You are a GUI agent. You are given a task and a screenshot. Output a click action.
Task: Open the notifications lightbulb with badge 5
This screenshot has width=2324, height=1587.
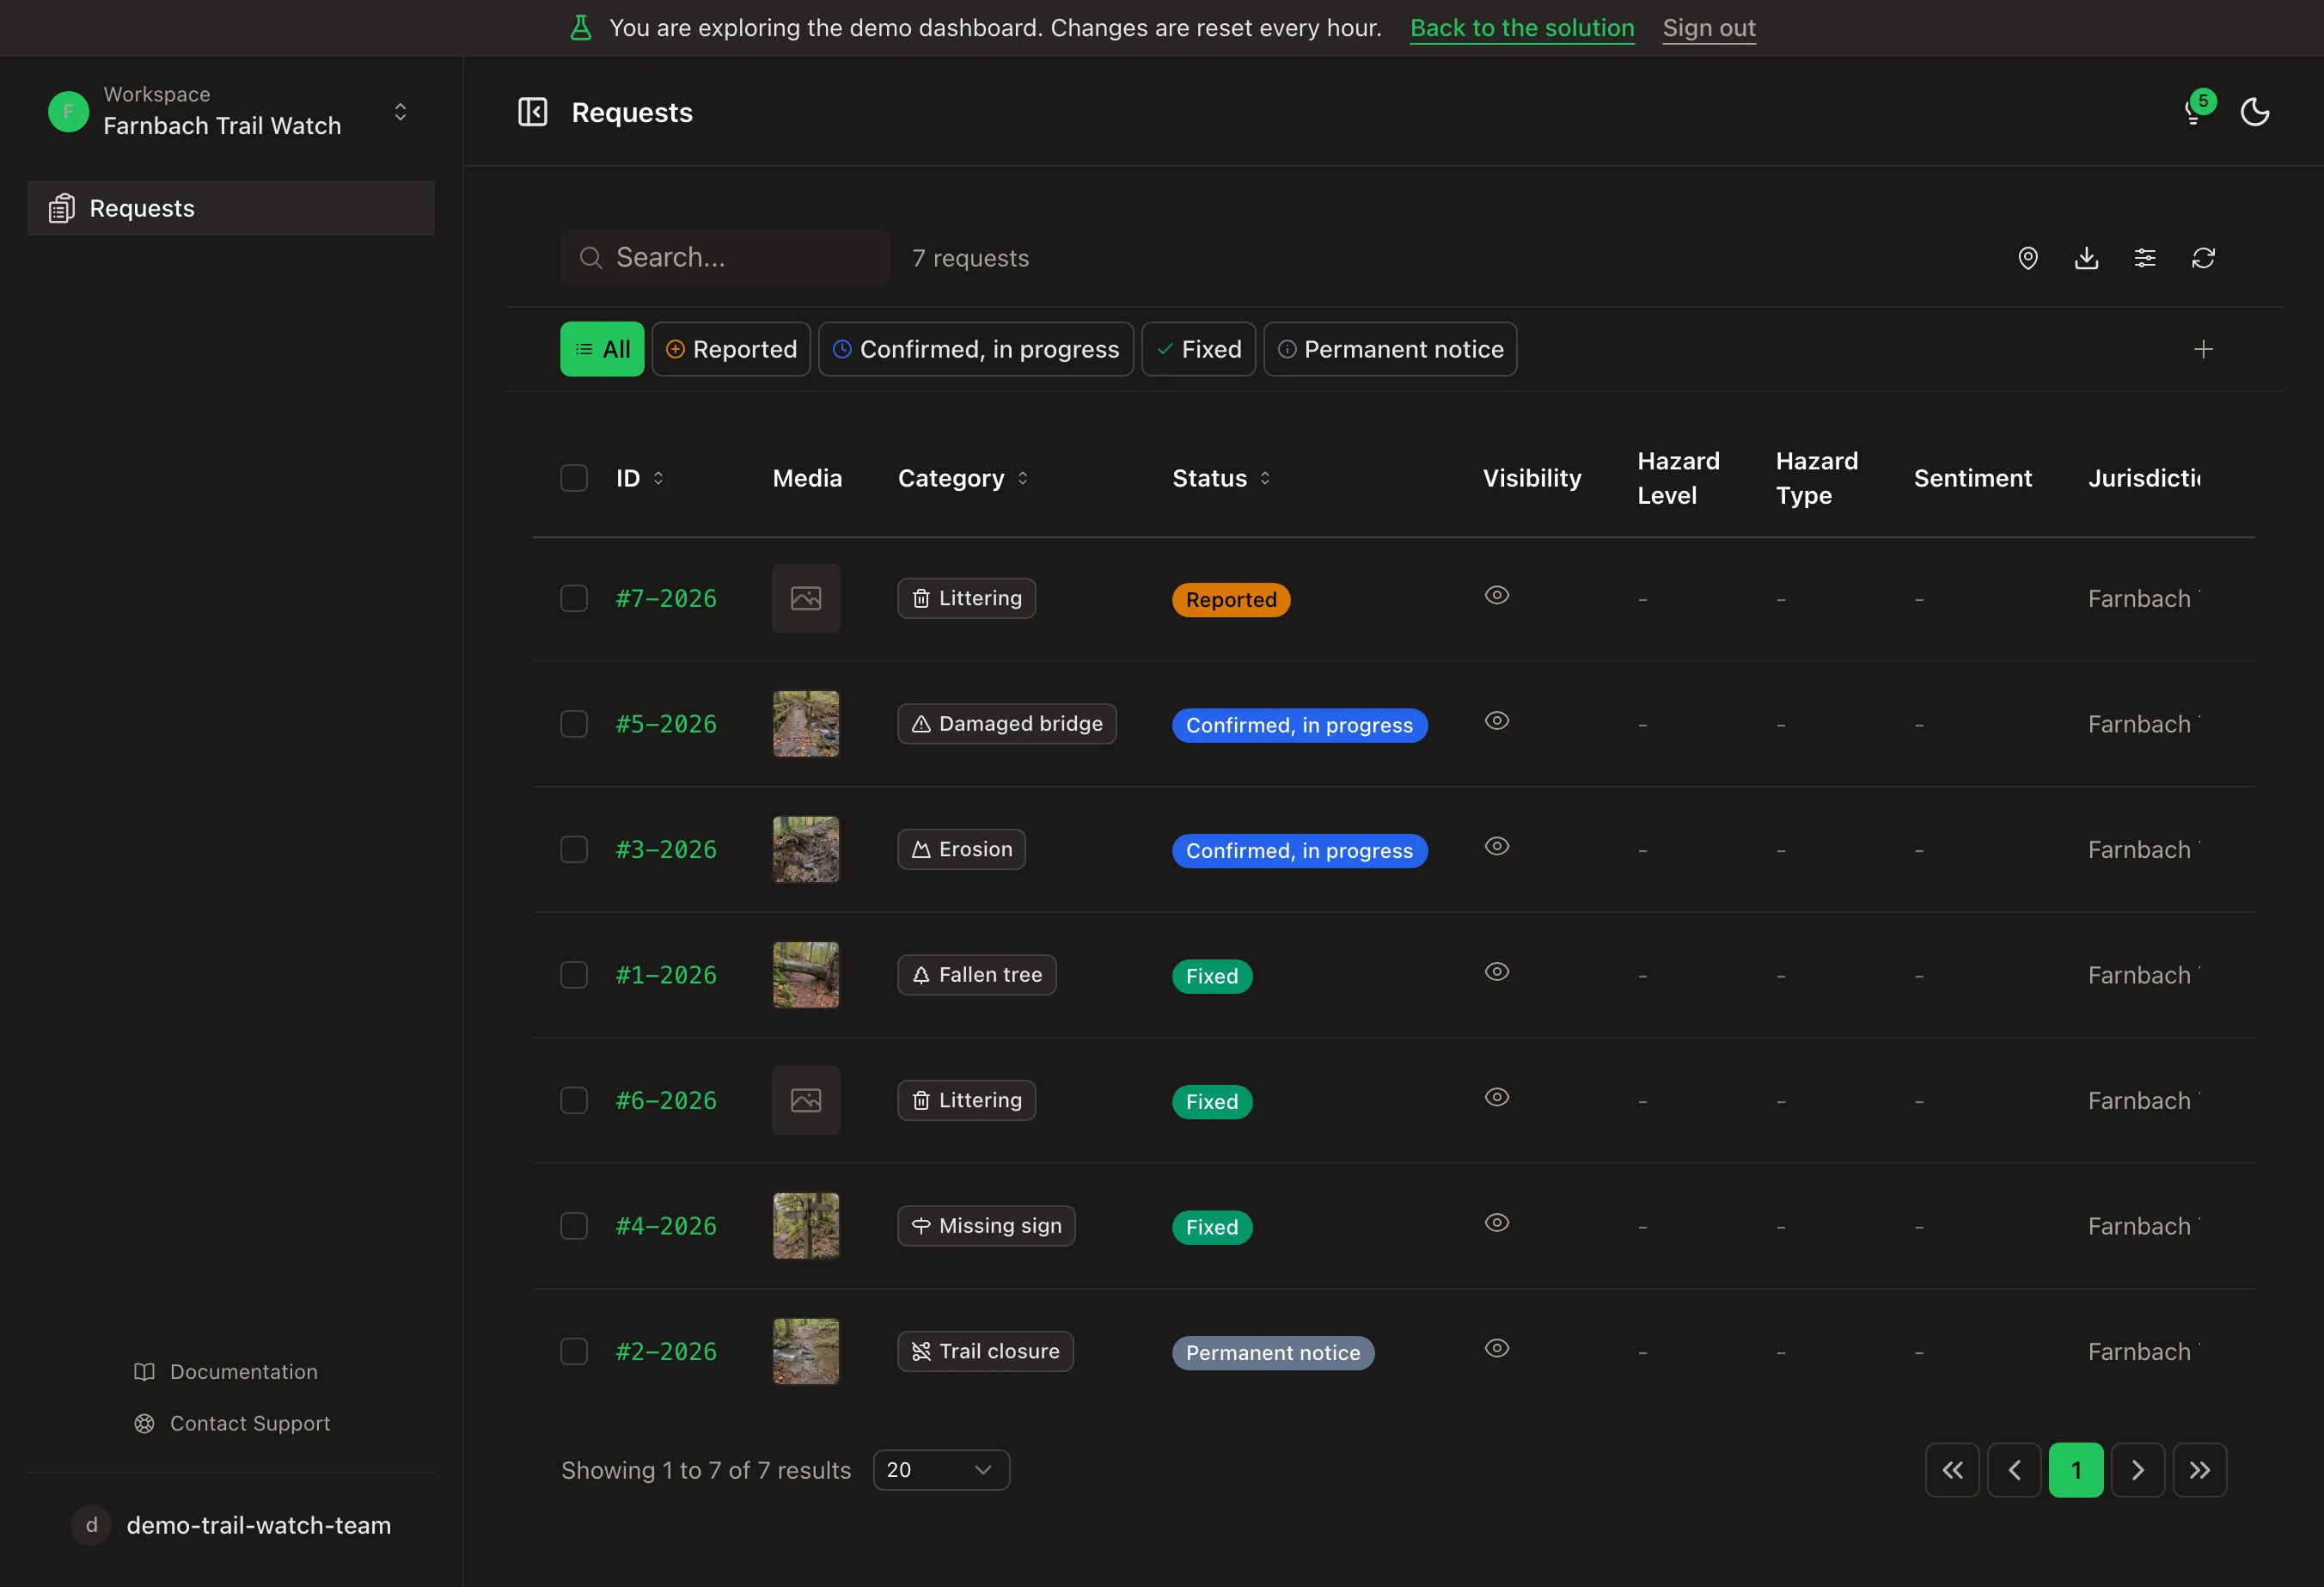pos(2197,110)
